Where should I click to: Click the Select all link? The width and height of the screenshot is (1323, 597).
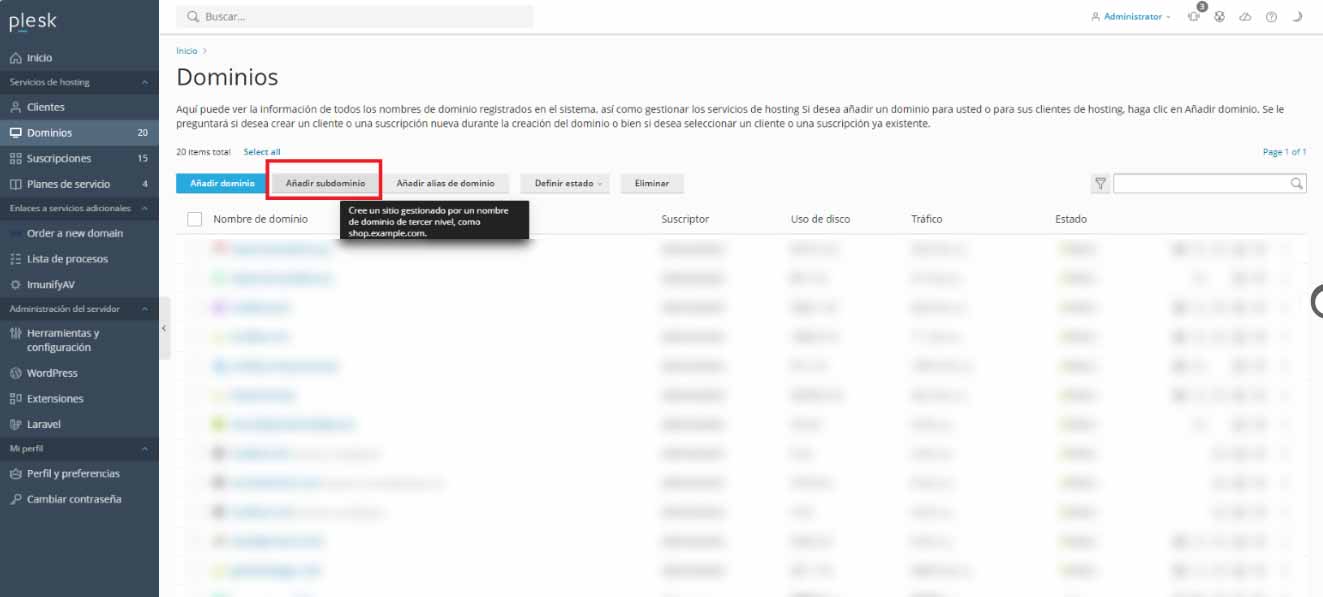point(262,152)
